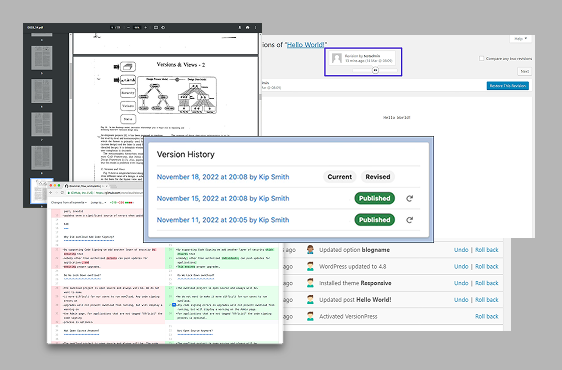
Task: Click avatar beside Updated post Hello World!
Action: pyautogui.click(x=310, y=299)
